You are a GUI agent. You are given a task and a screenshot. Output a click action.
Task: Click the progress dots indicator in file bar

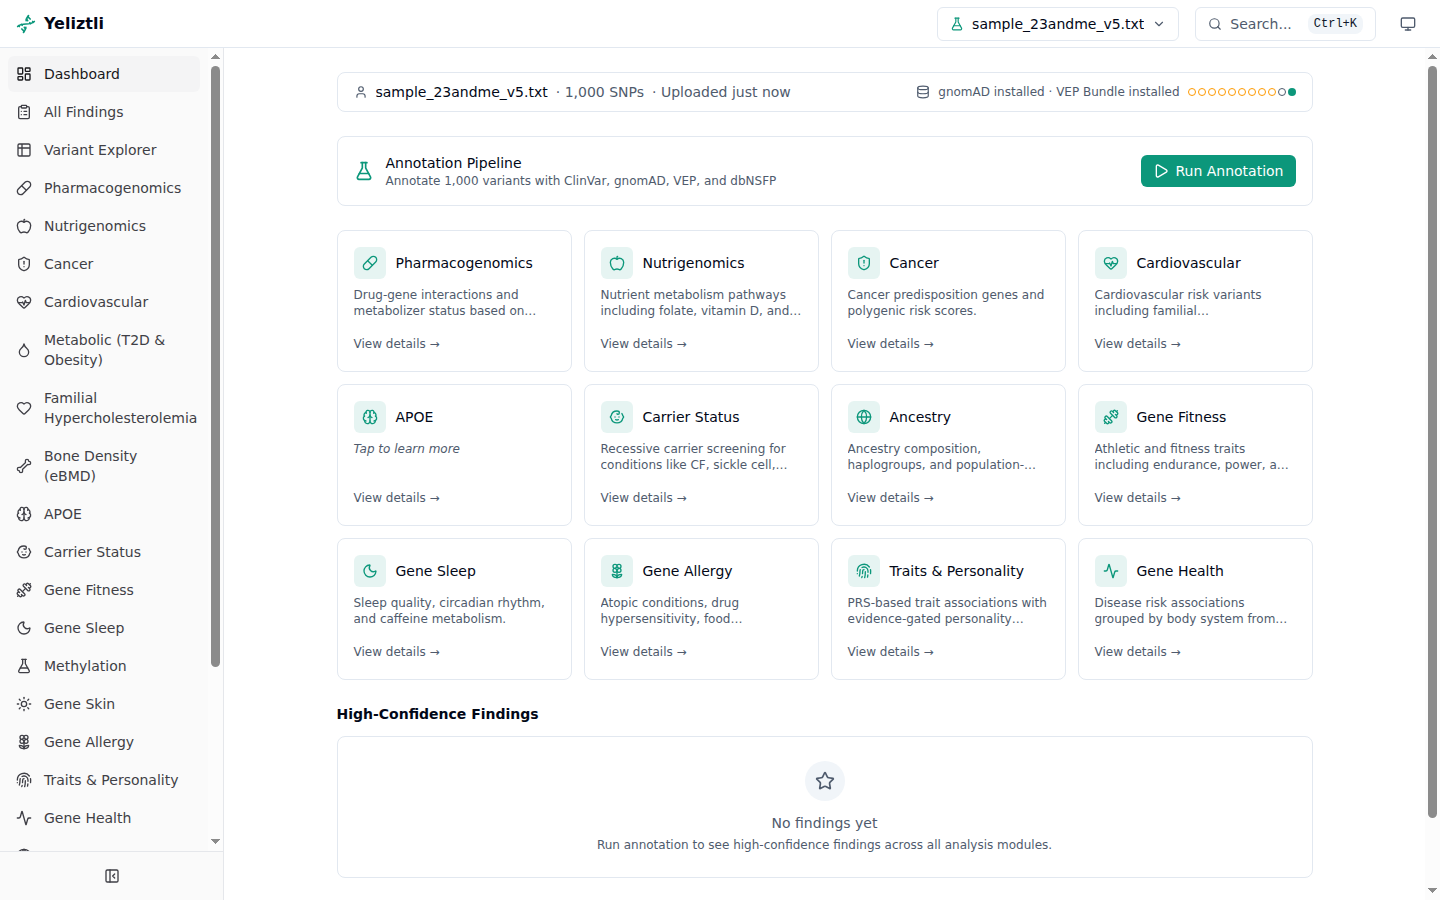tap(1242, 92)
